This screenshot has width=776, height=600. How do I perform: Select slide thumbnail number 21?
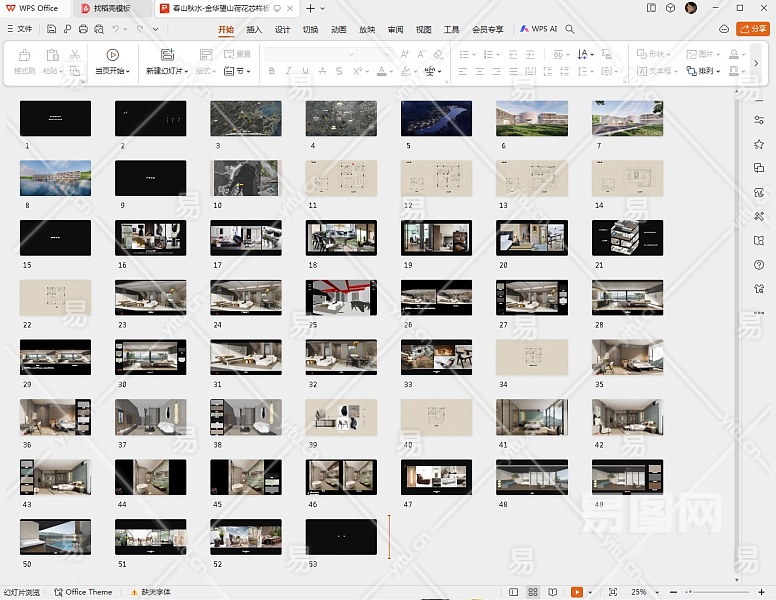coord(627,238)
